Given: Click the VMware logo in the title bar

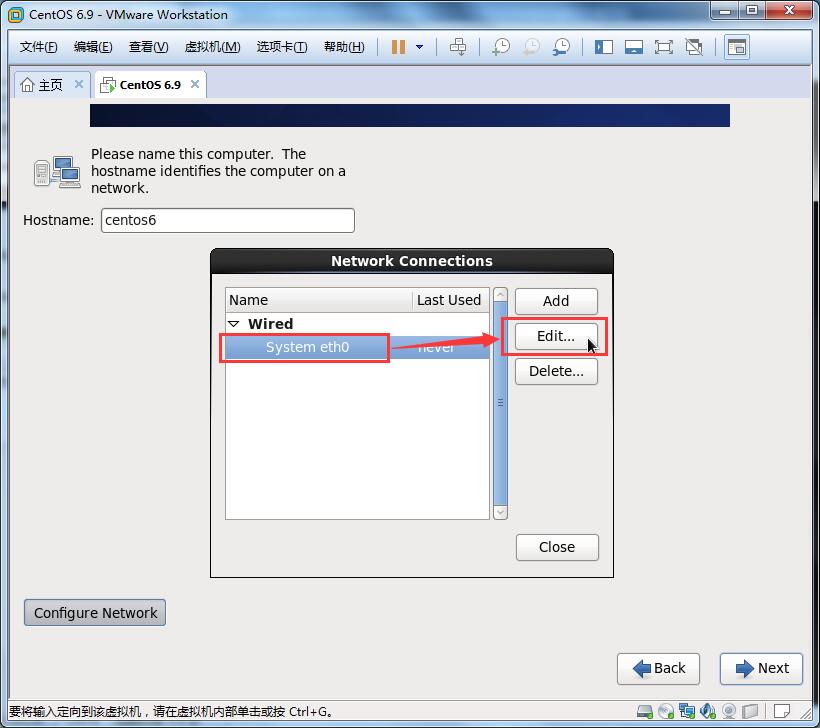Looking at the screenshot, I should [16, 15].
